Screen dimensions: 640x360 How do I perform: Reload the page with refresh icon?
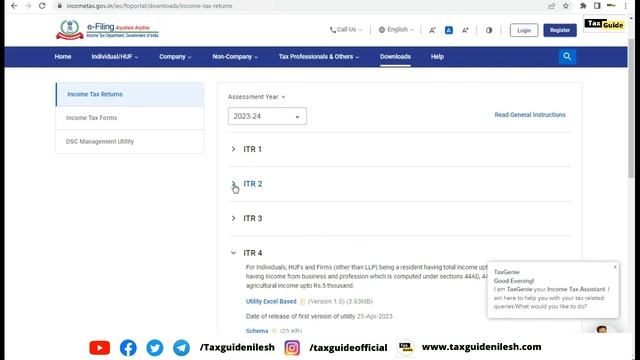[42, 6]
